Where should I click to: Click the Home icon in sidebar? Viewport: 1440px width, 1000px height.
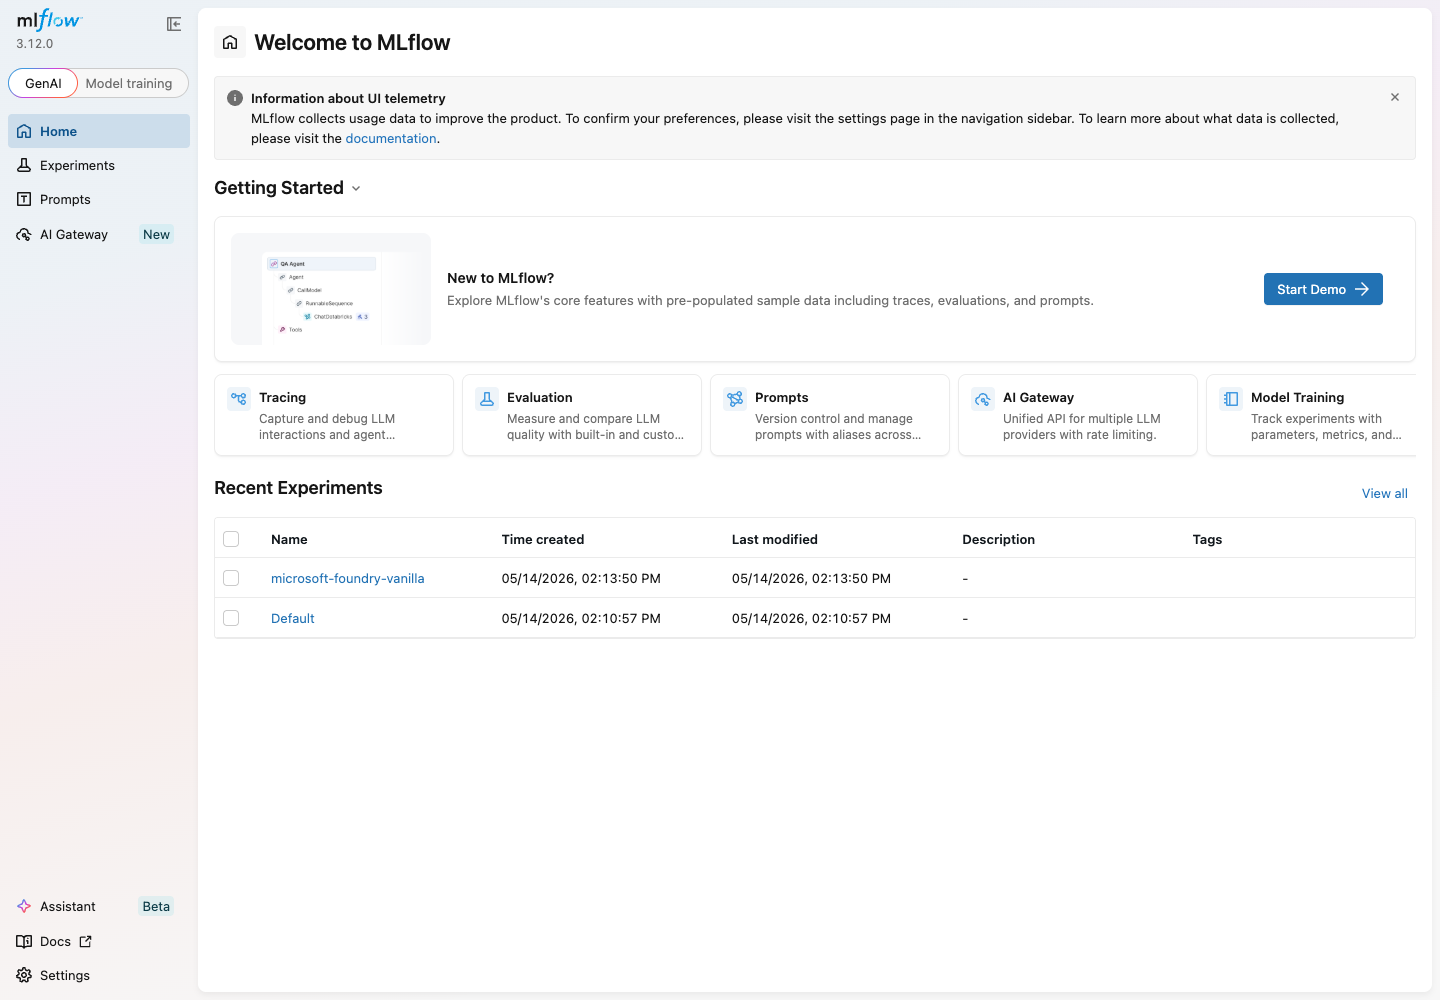pos(24,131)
